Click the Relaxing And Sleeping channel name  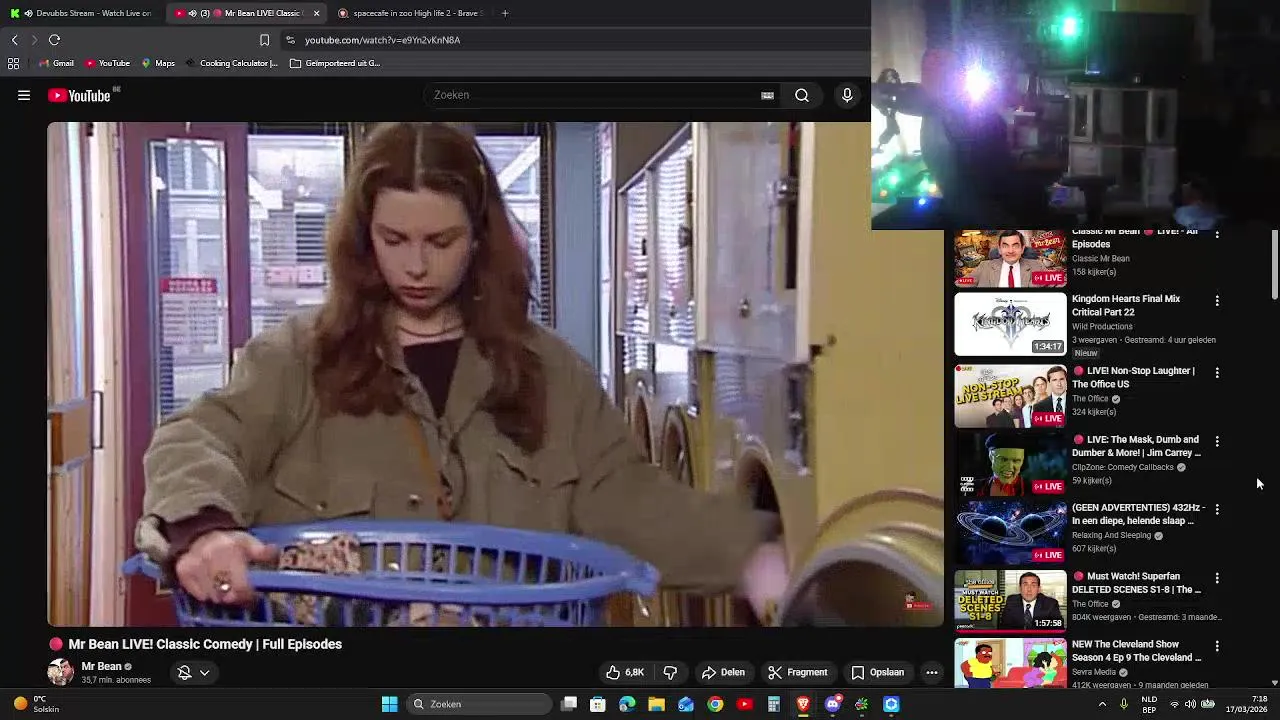(1111, 535)
